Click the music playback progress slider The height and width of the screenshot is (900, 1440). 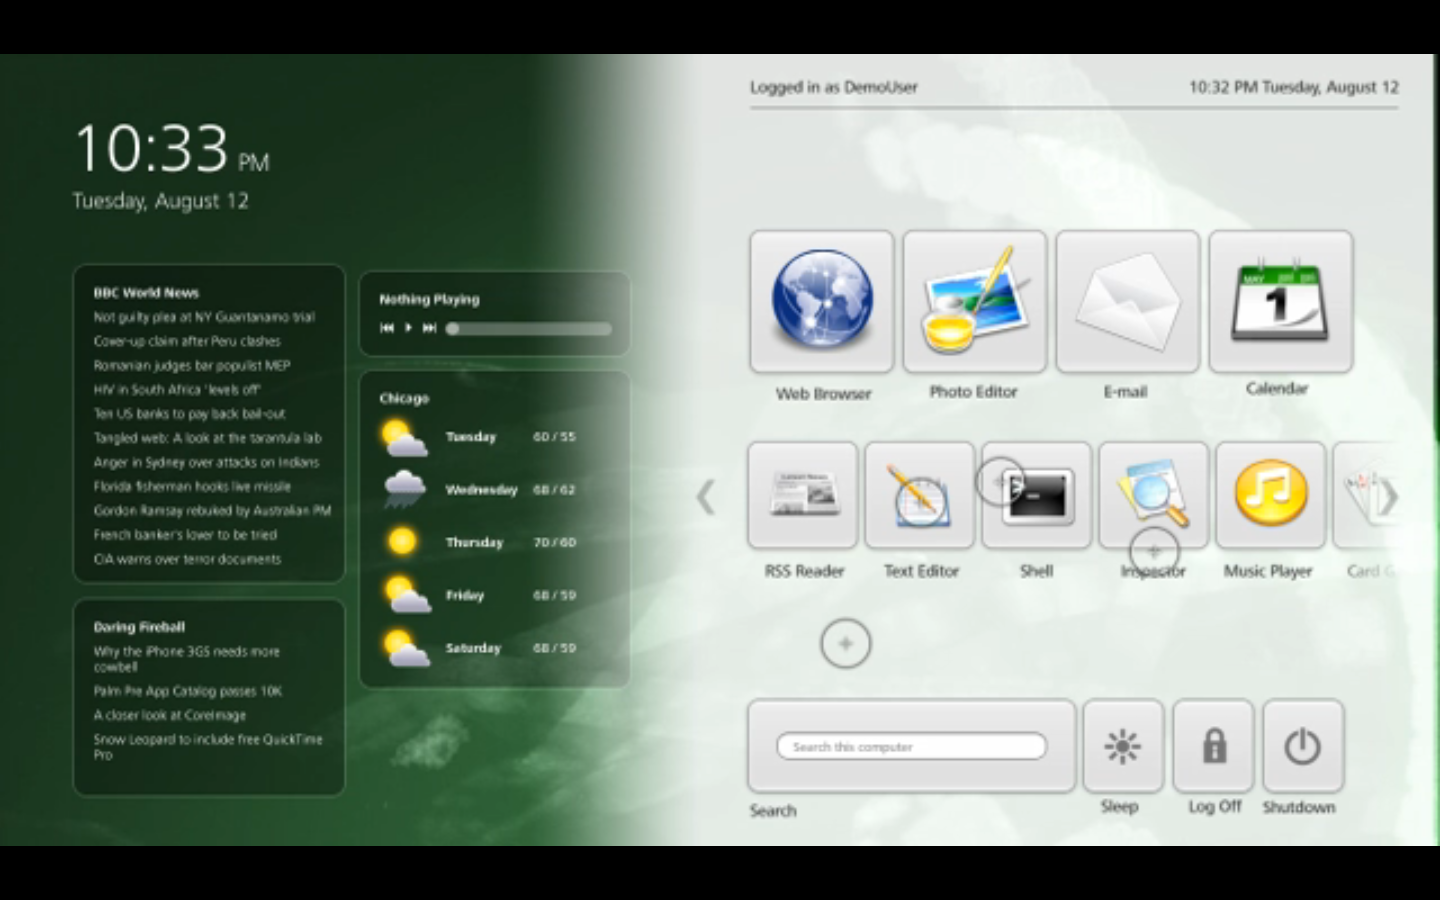530,328
